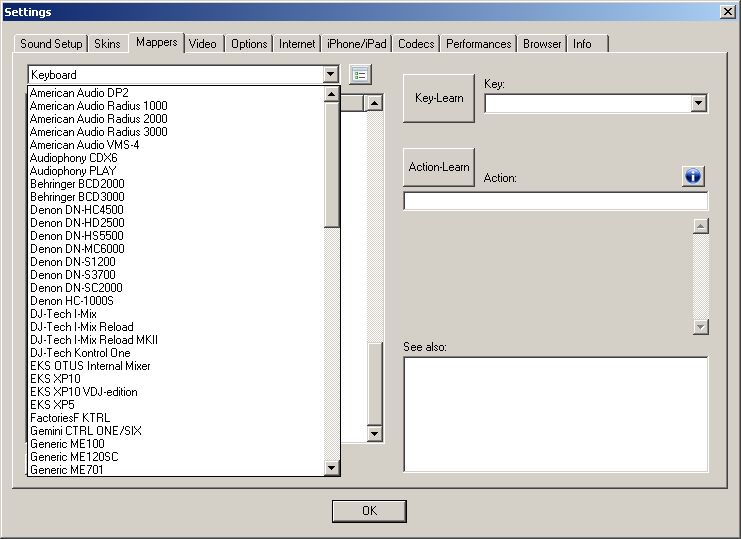Open the Options tab
Screen dimensions: 741x539
[x=249, y=44]
